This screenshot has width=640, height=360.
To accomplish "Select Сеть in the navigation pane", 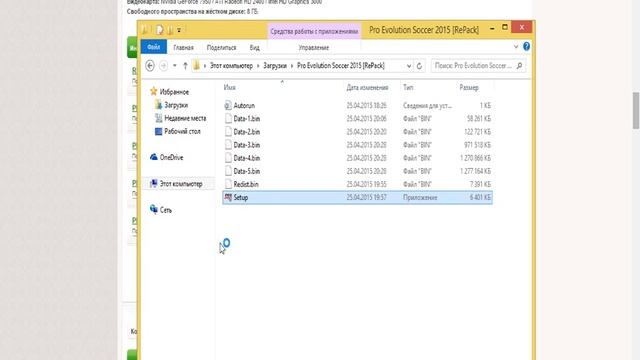I will [x=165, y=210].
